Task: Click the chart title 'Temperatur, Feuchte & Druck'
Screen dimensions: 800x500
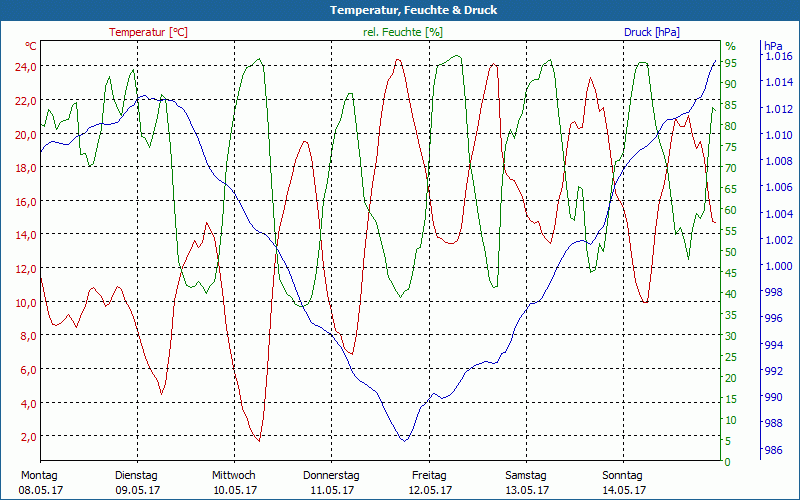Action: [x=413, y=10]
